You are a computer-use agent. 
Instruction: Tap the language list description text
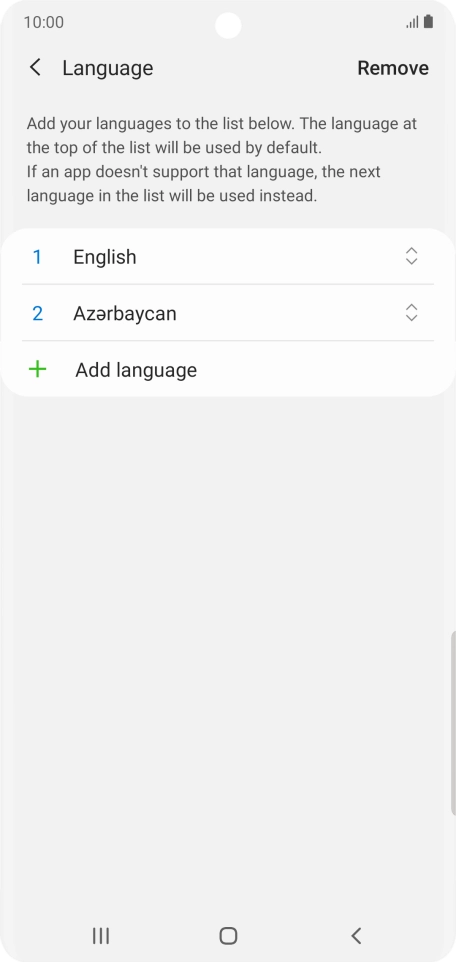pos(222,160)
